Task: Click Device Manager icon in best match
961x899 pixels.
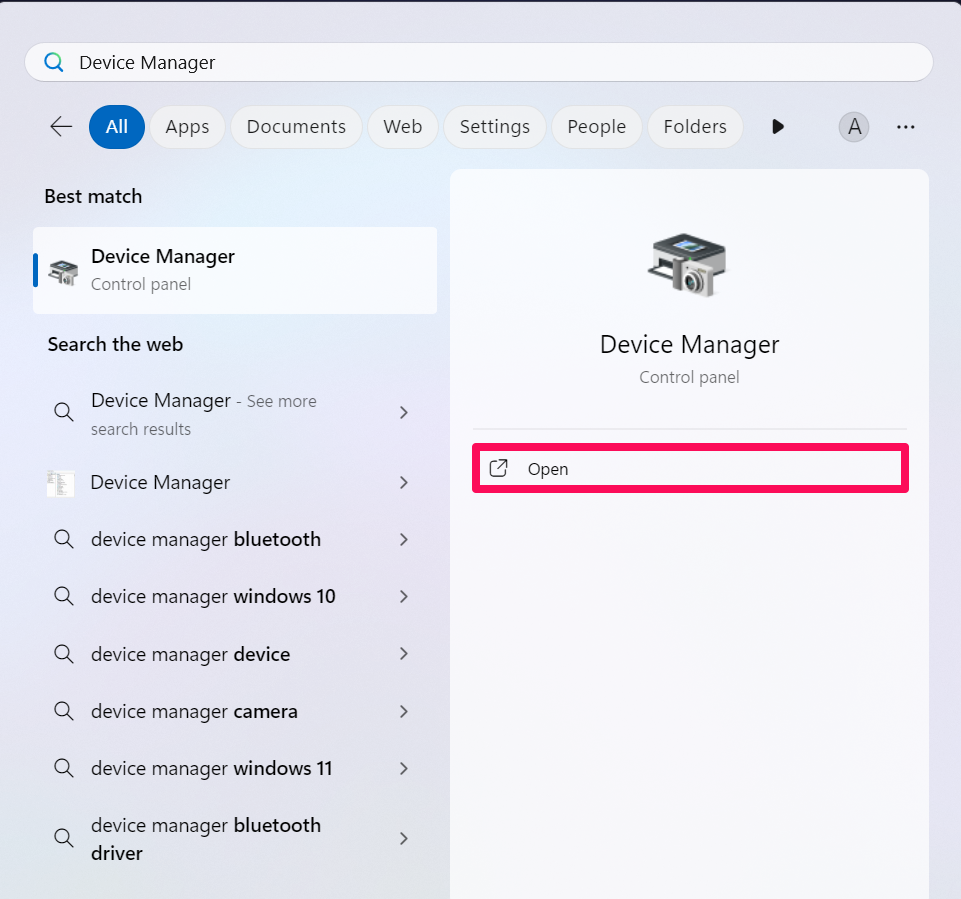Action: [63, 272]
